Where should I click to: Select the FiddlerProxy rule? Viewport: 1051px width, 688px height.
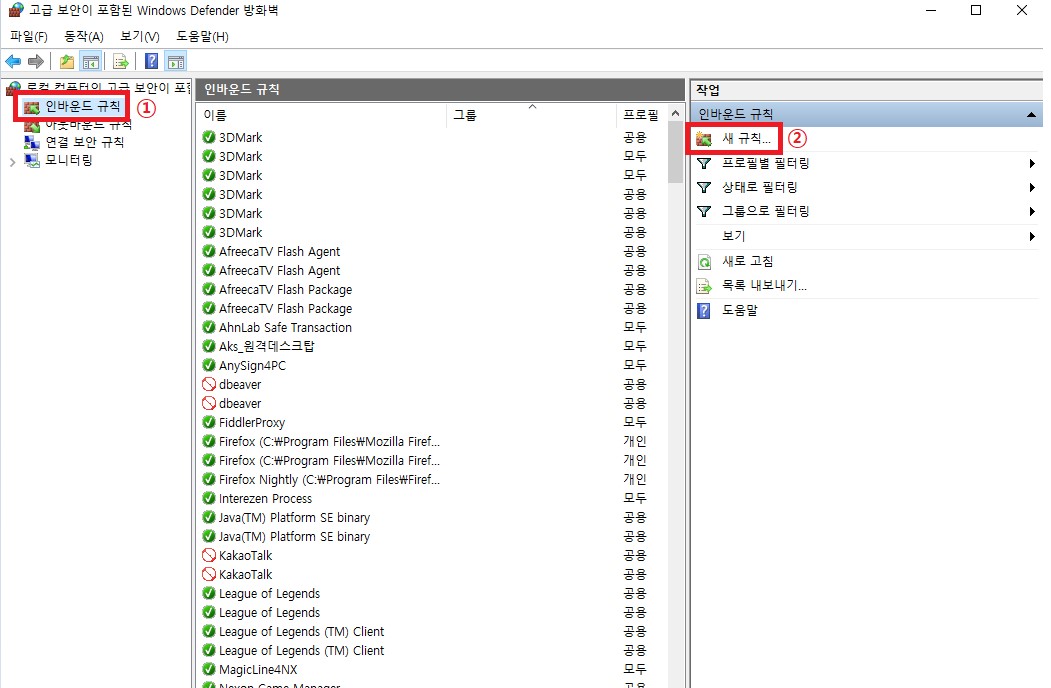[251, 423]
